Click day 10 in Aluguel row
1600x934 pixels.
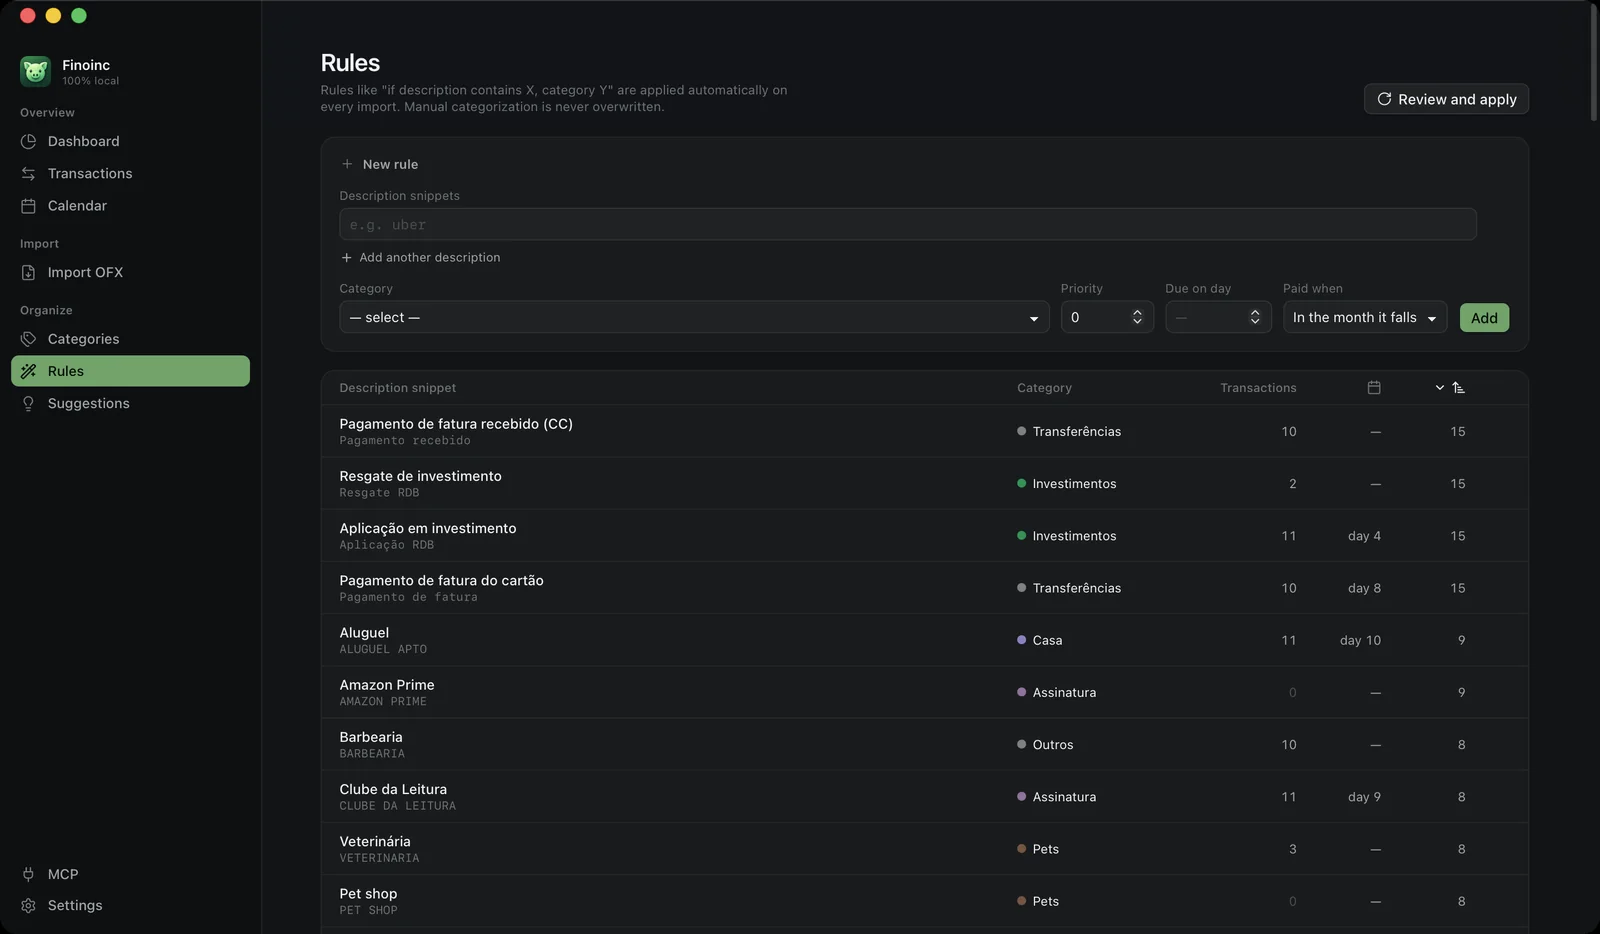1360,640
